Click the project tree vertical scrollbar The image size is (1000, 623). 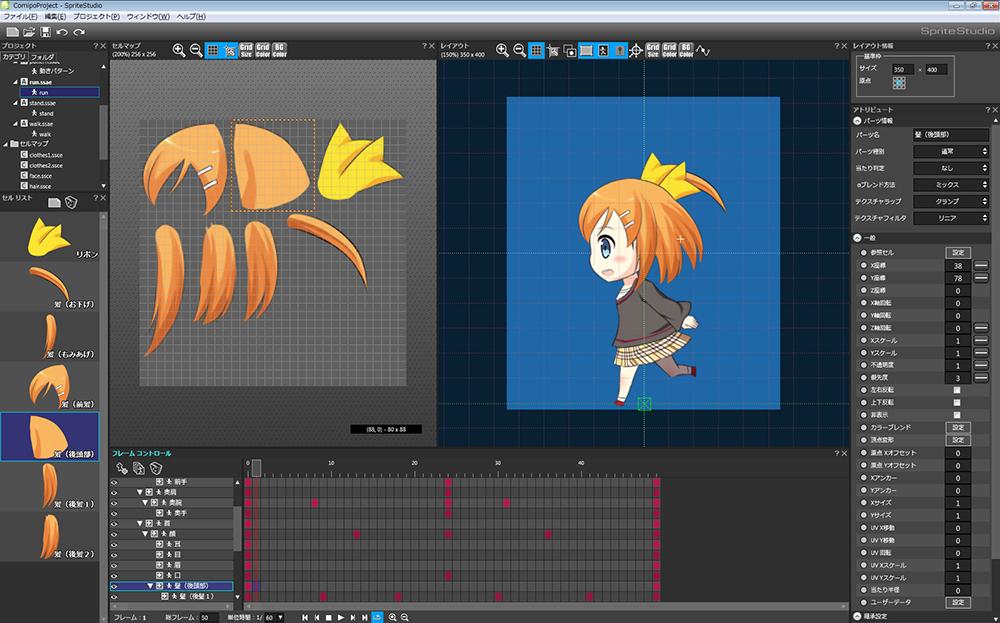point(103,131)
